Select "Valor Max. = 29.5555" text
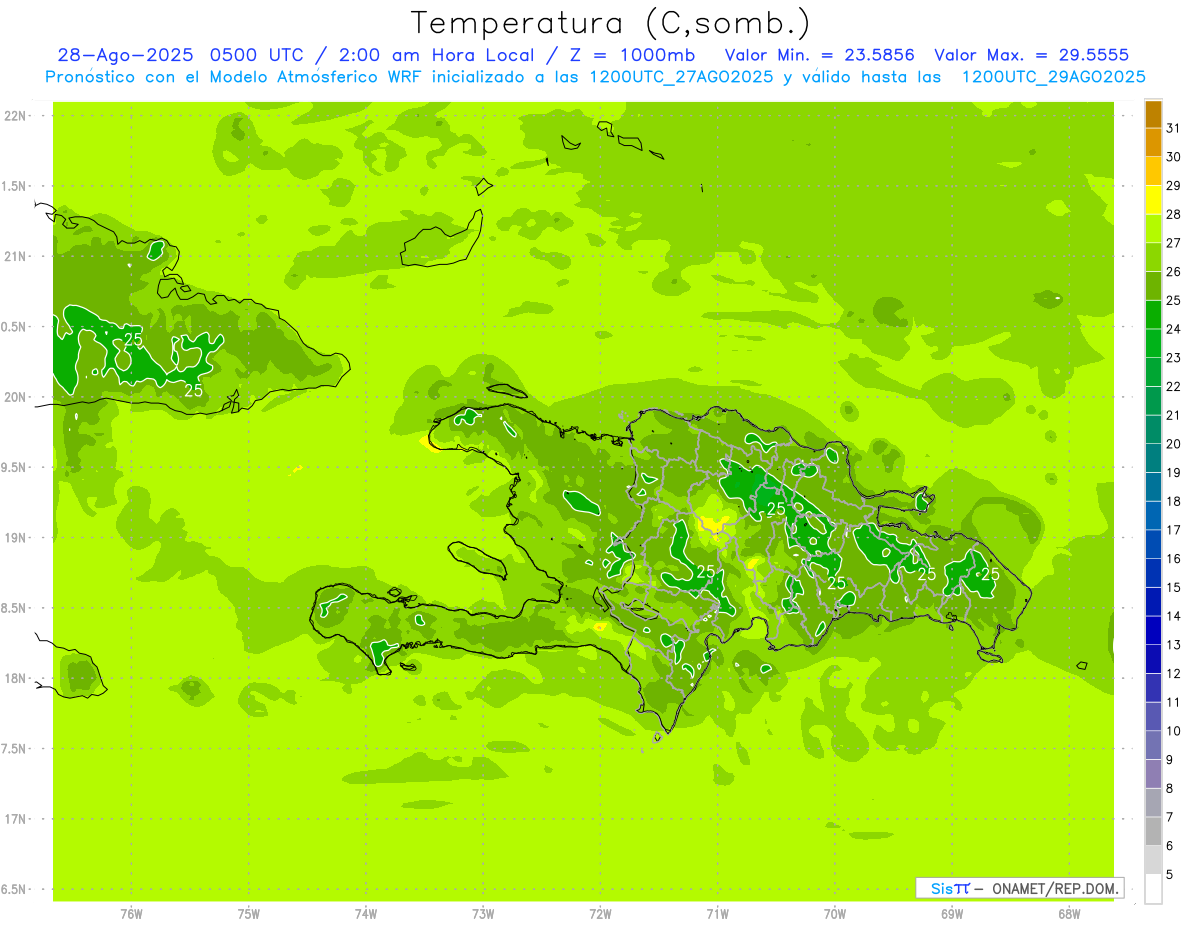The image size is (1200, 927). 1032,55
